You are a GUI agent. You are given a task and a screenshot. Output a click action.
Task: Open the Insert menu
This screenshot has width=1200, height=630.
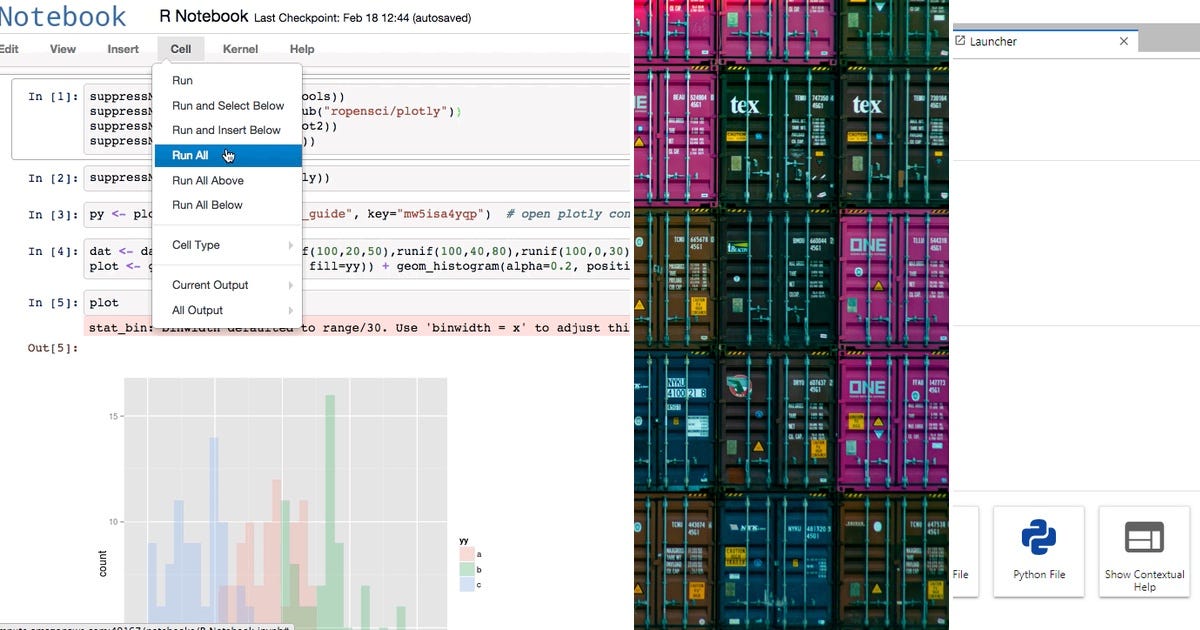pyautogui.click(x=123, y=48)
